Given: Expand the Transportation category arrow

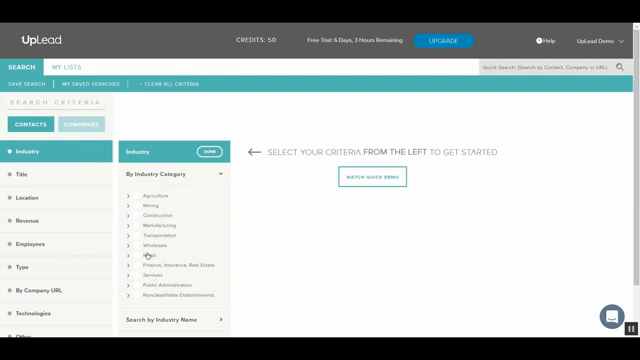Looking at the screenshot, I should click(x=128, y=236).
